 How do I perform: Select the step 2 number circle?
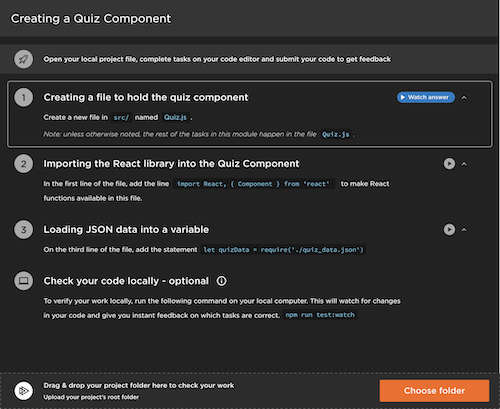[x=23, y=164]
